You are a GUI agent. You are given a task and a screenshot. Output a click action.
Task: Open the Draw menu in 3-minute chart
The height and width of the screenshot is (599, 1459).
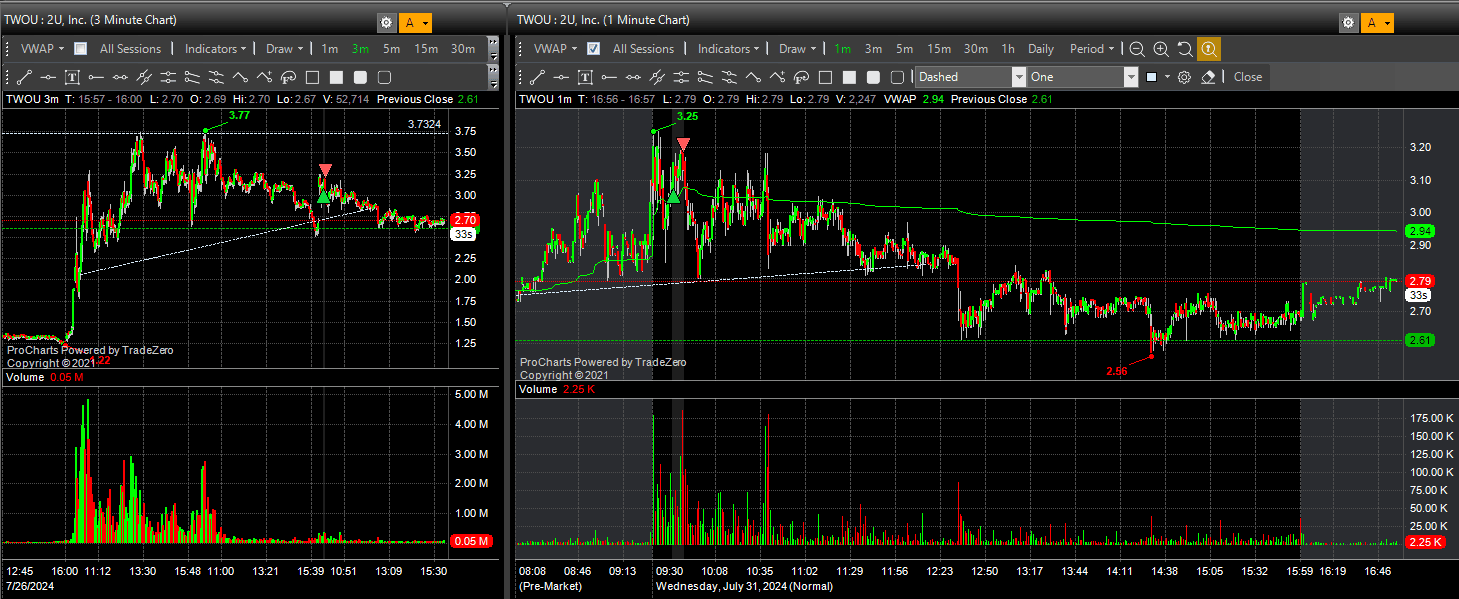284,49
